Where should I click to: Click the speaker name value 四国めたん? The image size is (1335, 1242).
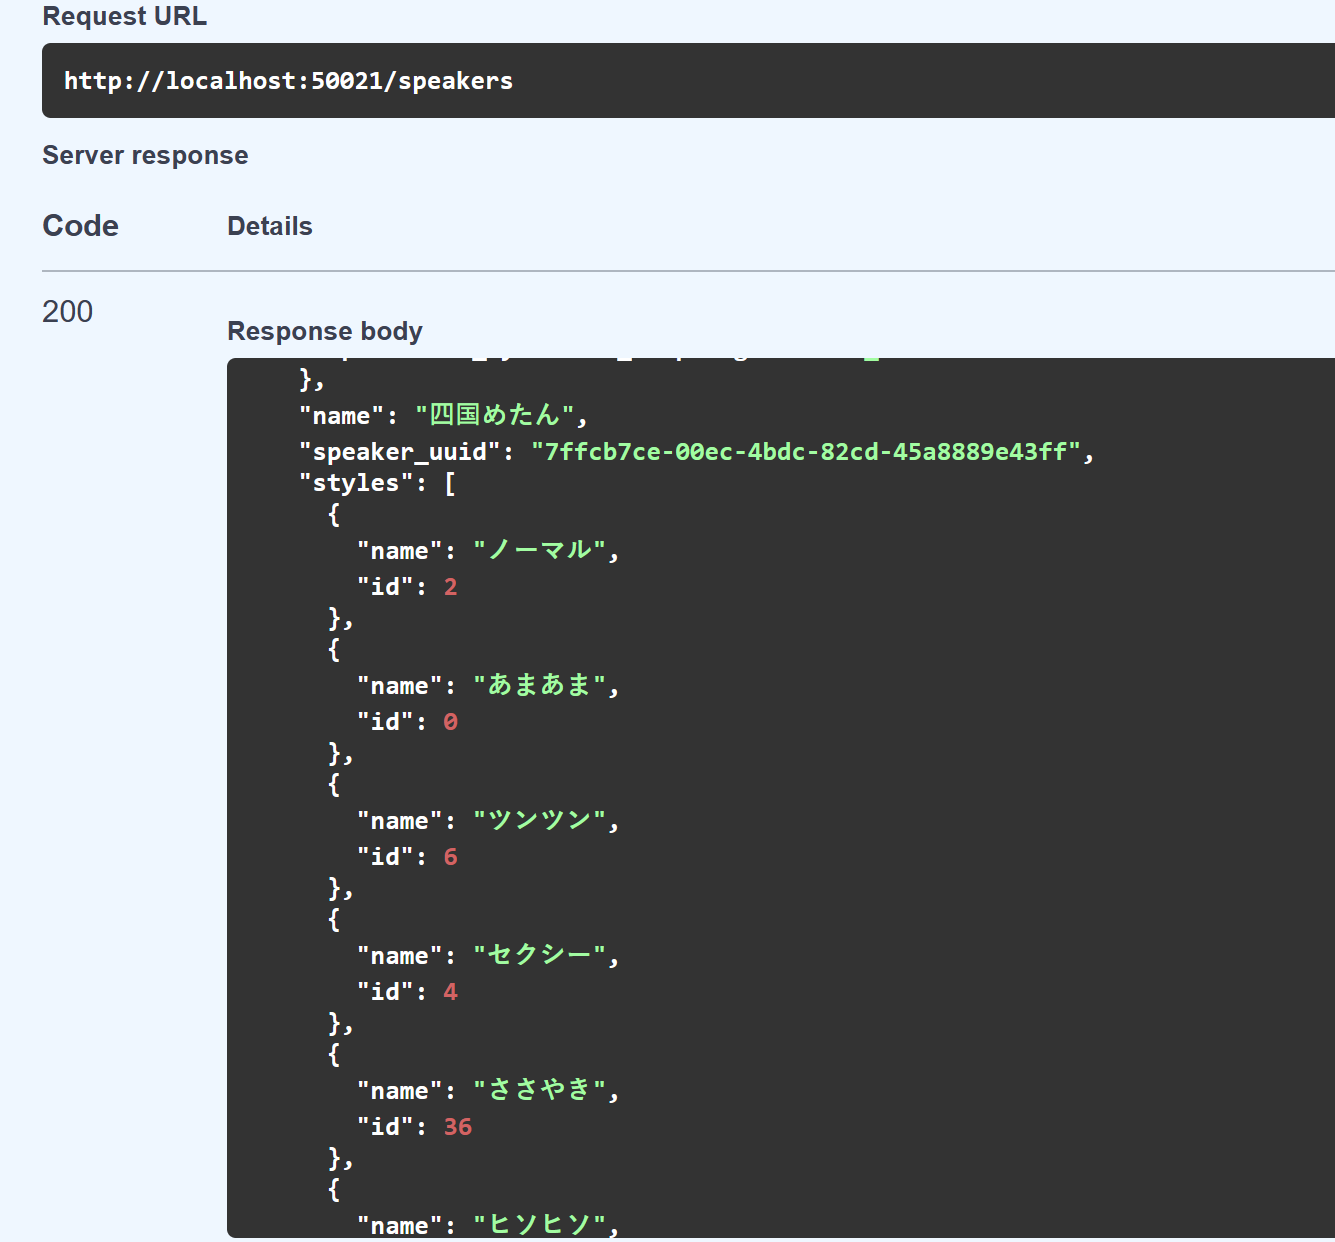click(x=494, y=415)
